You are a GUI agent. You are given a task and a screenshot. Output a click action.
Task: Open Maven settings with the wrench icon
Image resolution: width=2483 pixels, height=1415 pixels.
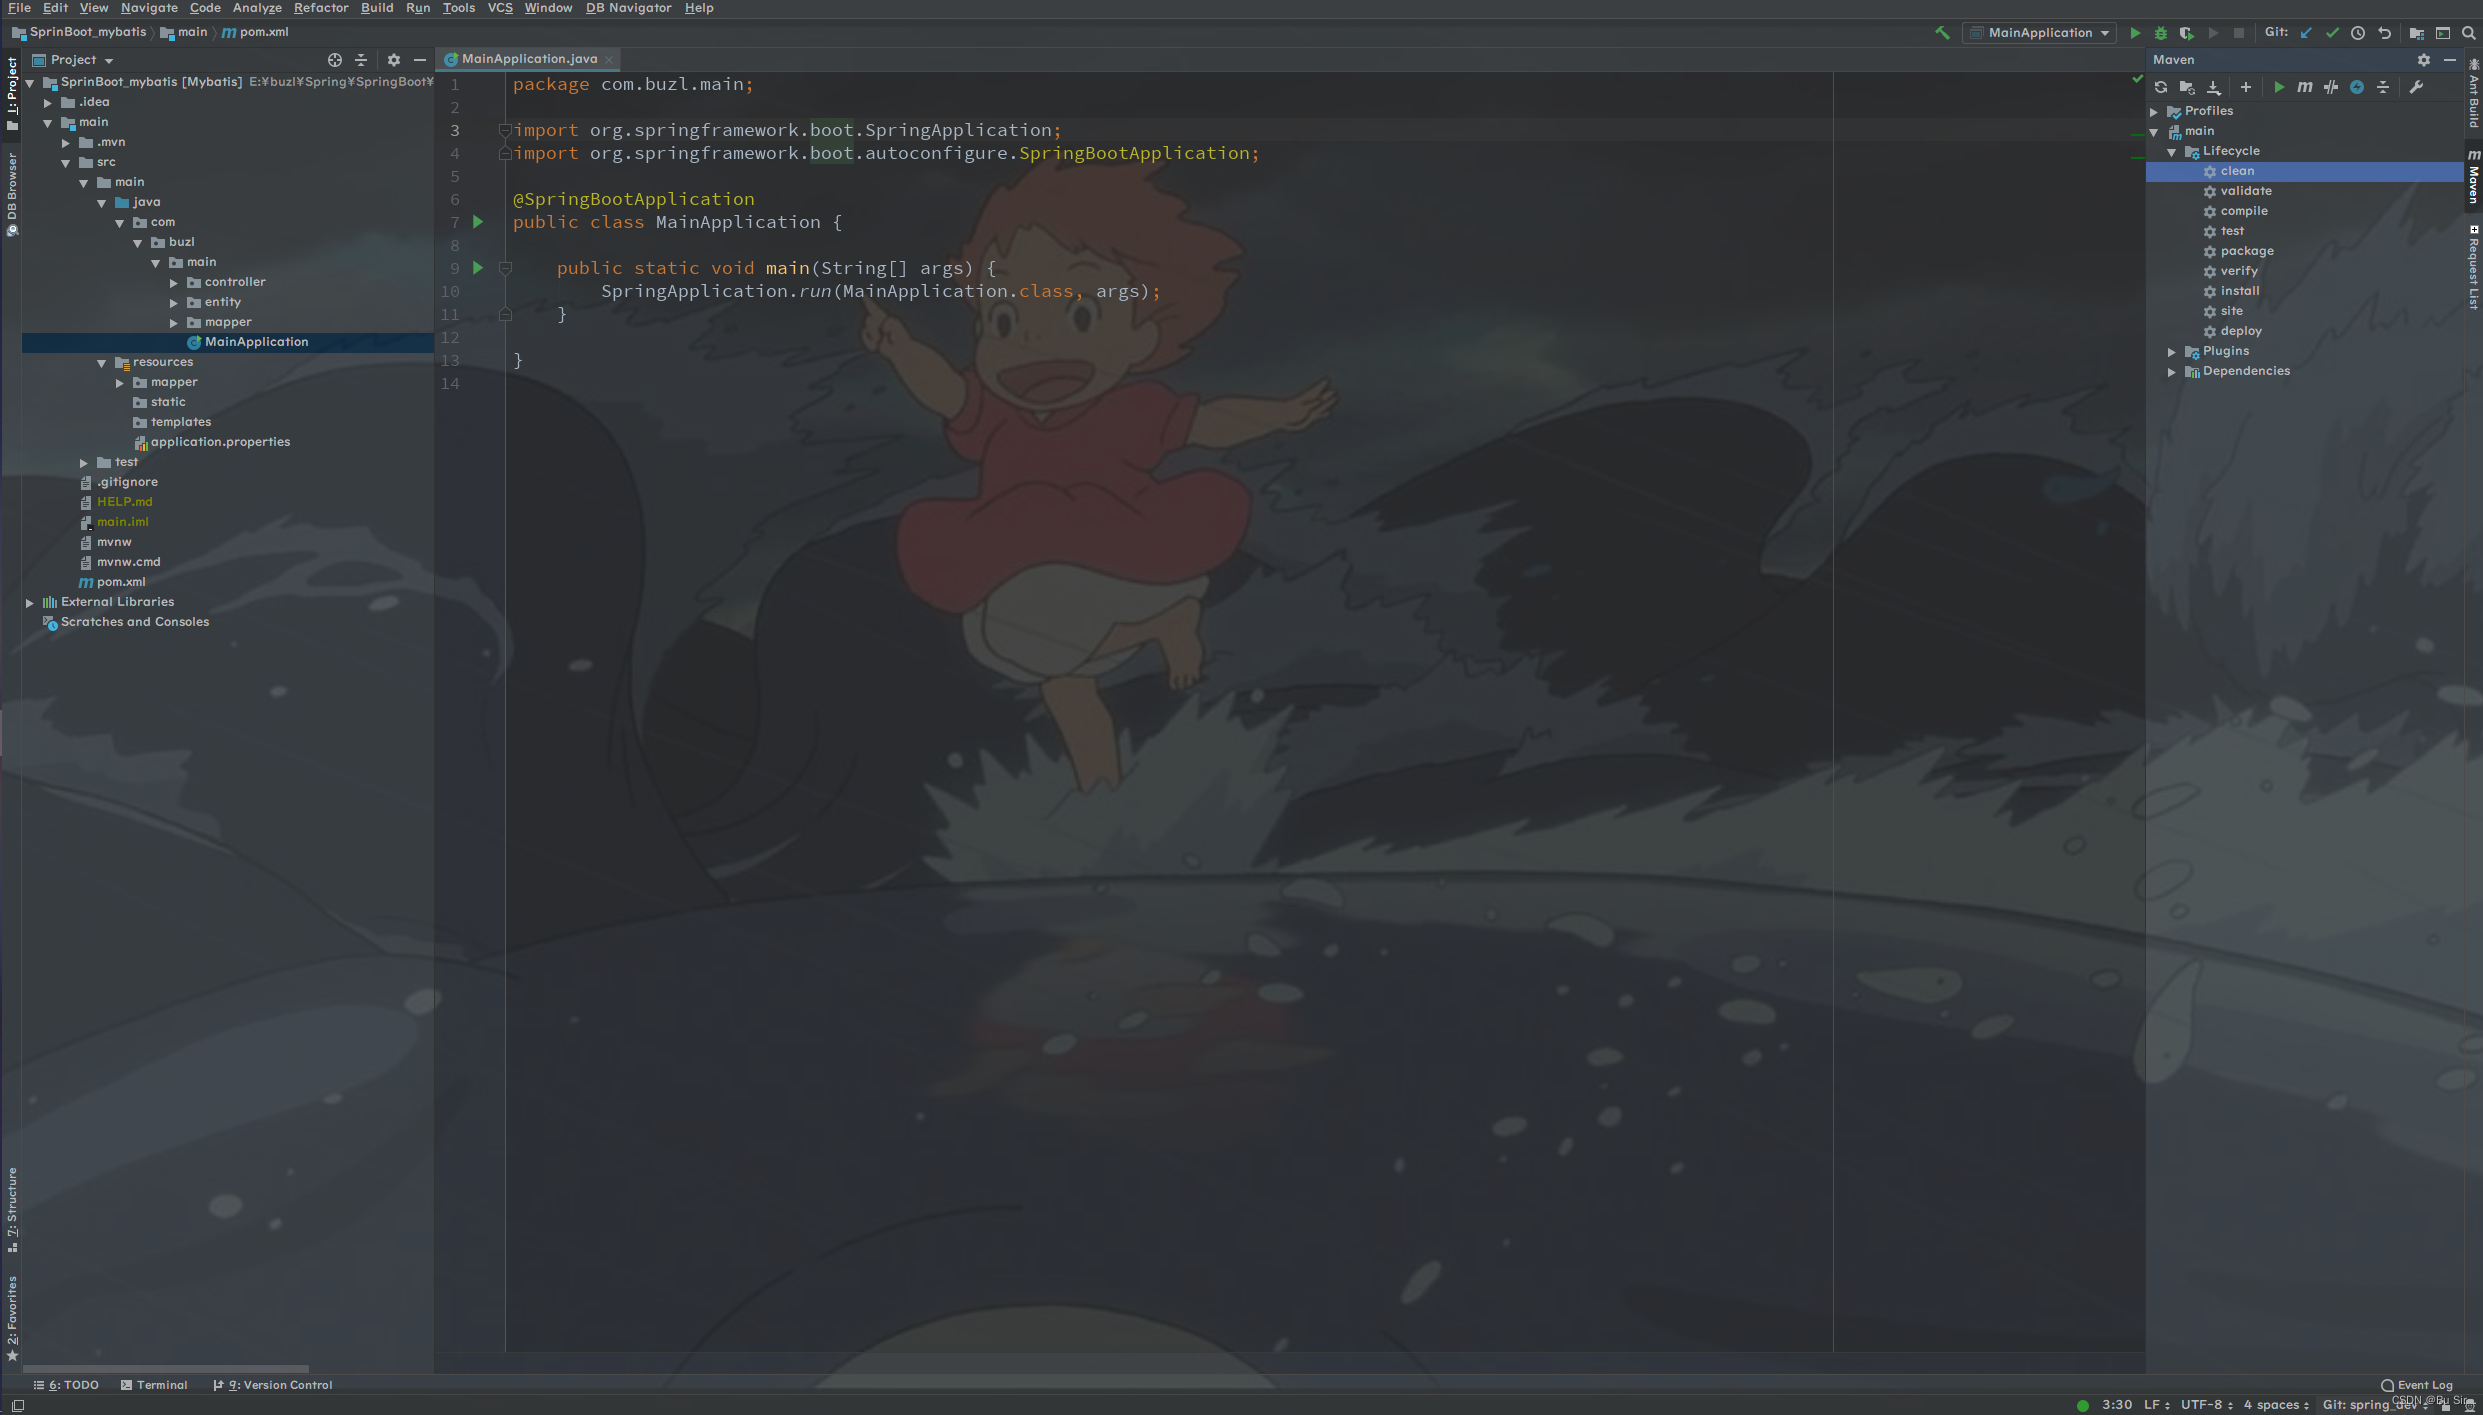(x=2417, y=87)
